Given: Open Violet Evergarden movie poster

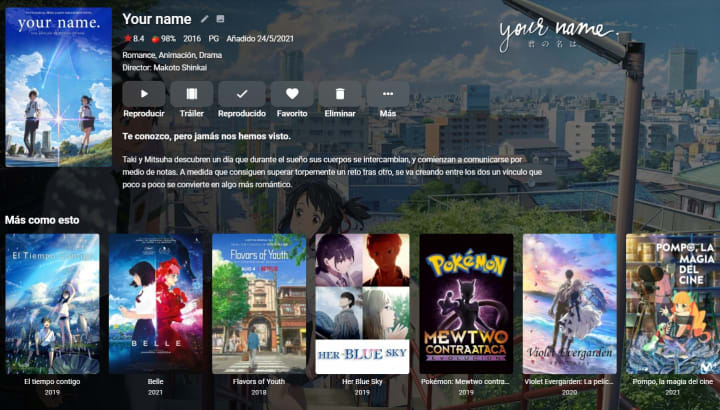Looking at the screenshot, I should pyautogui.click(x=569, y=304).
